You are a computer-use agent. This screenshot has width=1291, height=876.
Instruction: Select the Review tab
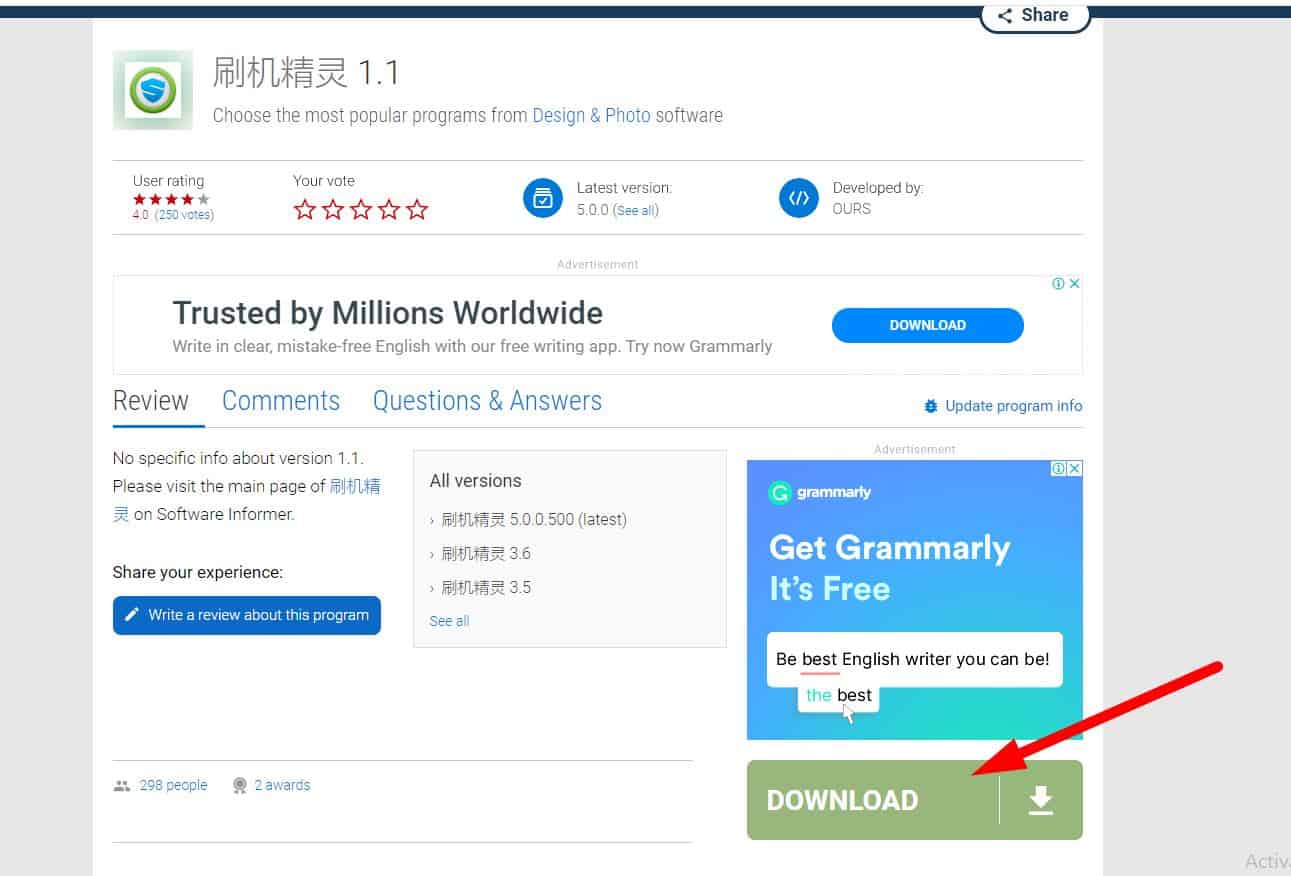click(x=151, y=401)
